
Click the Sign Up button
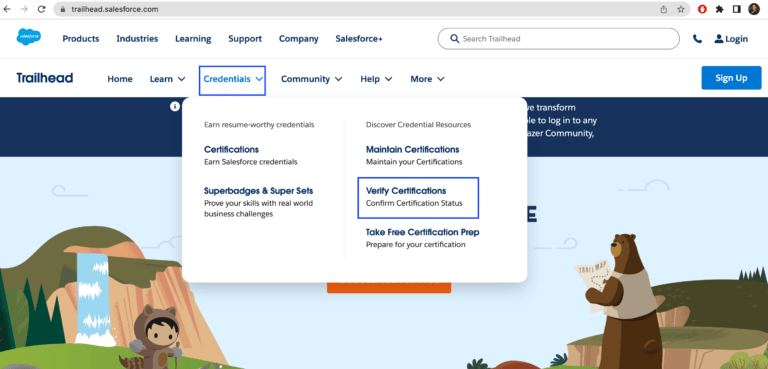click(731, 78)
